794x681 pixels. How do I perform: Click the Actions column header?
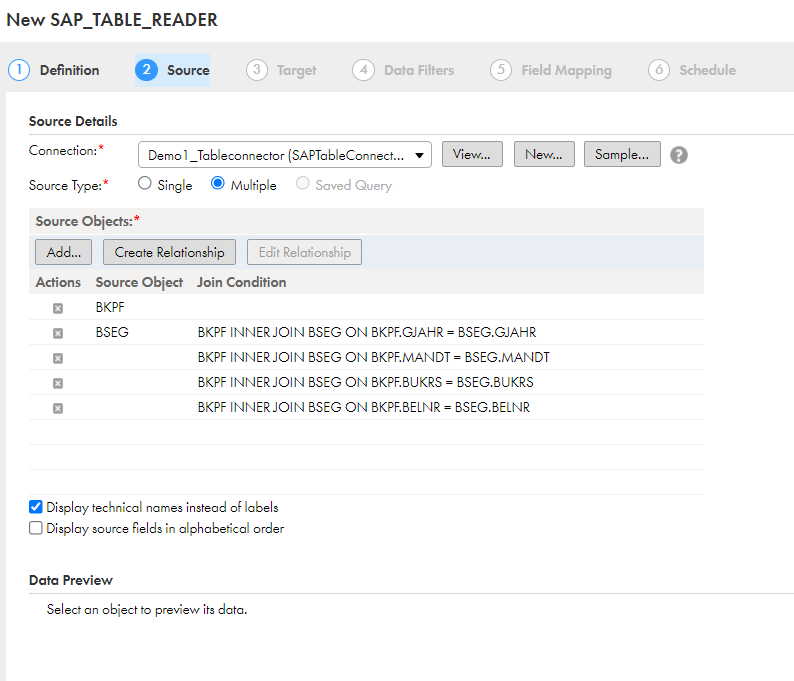(x=58, y=282)
